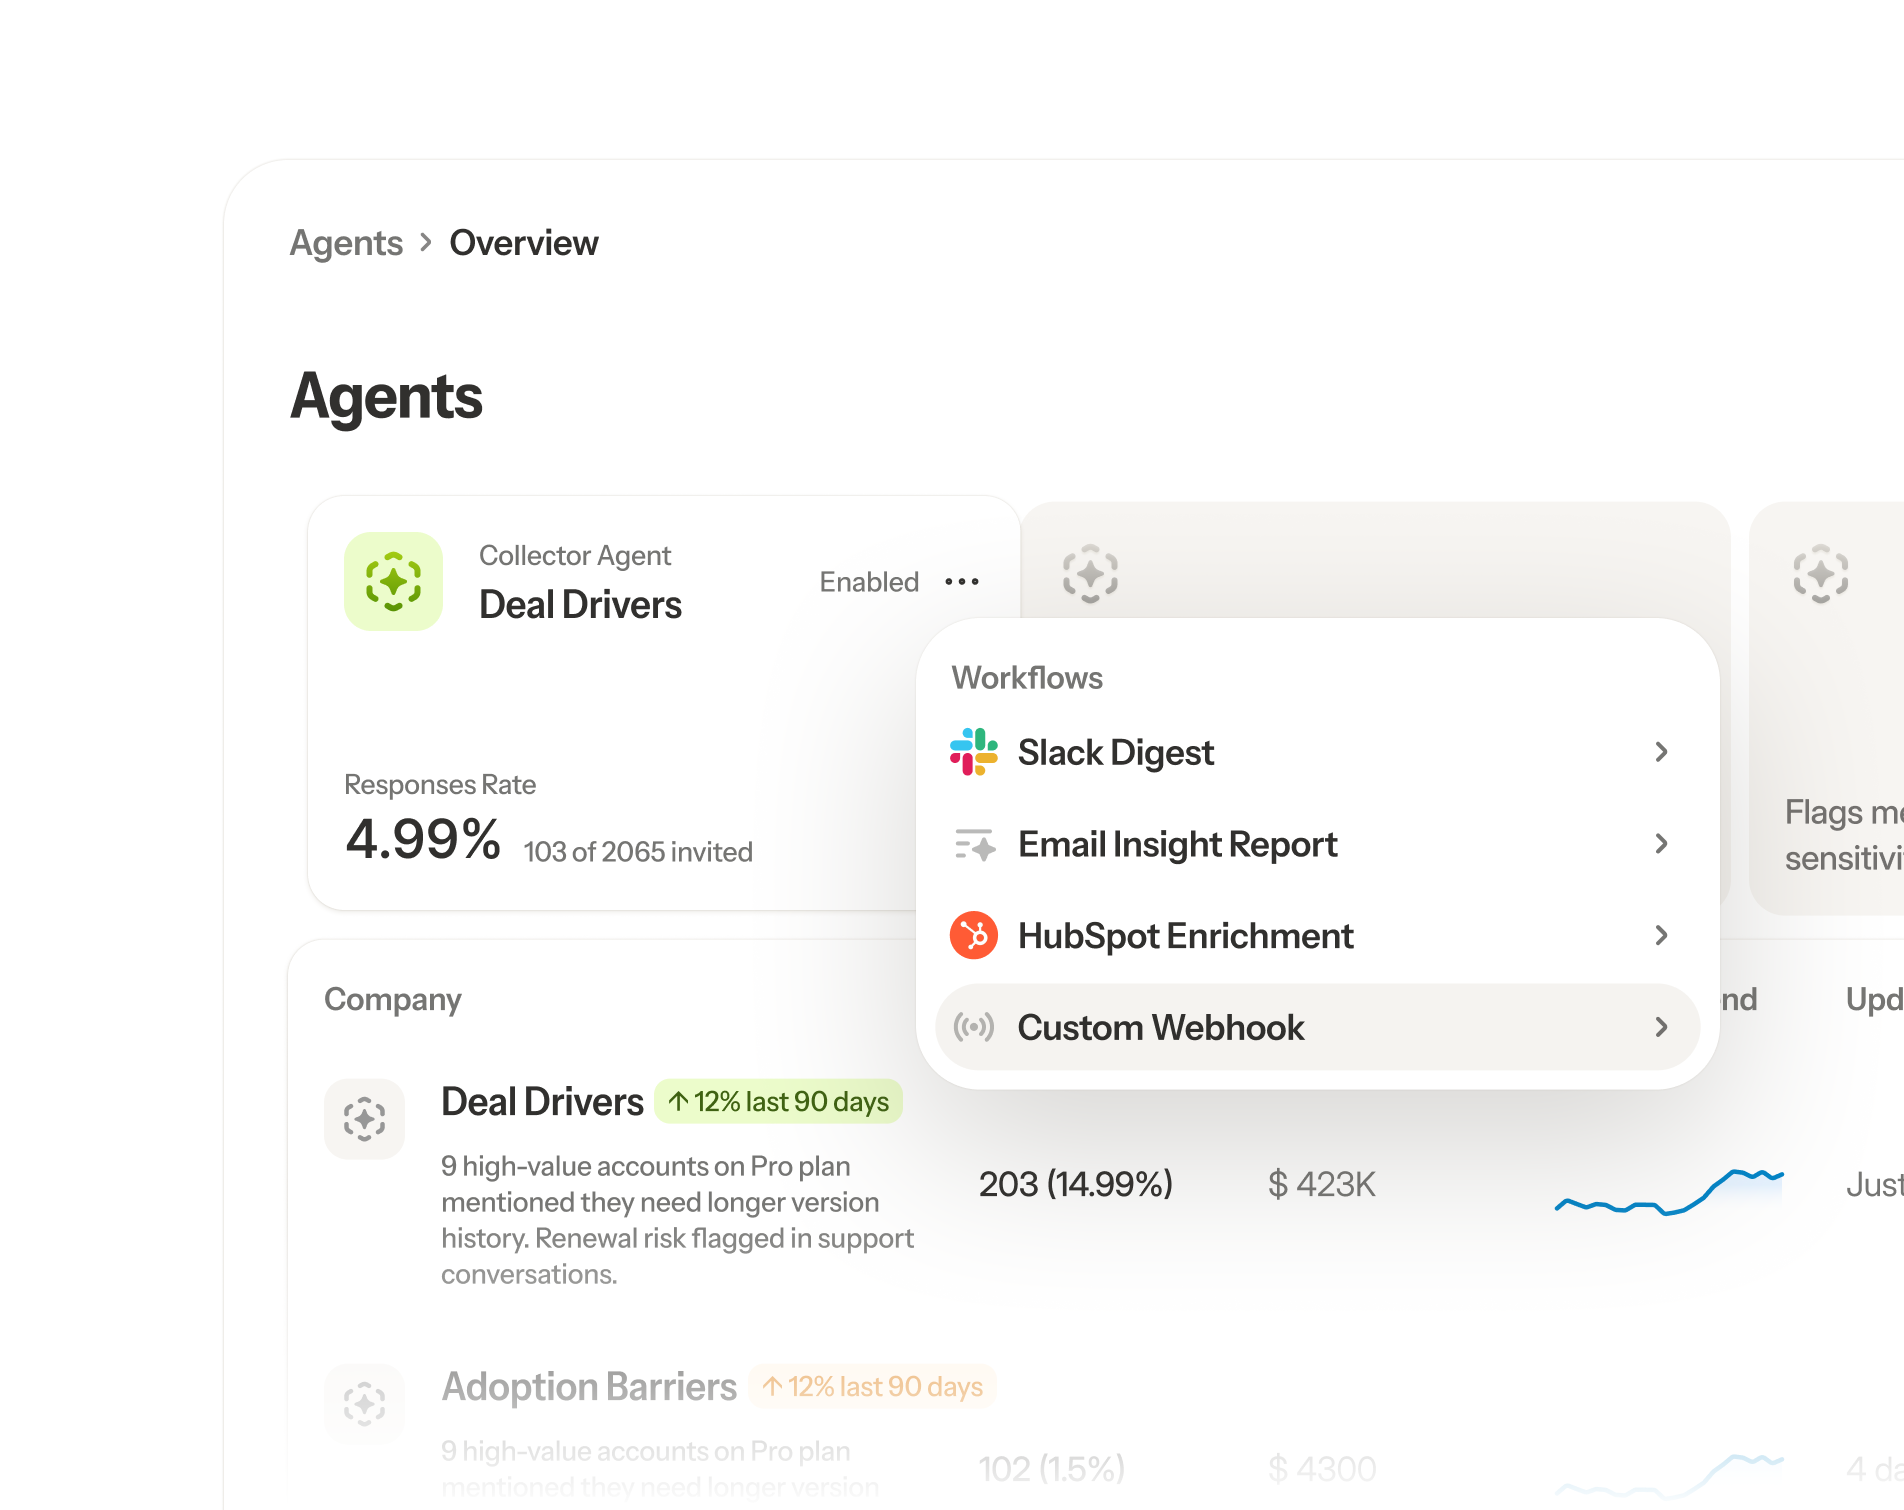
Task: Click the Slack icon in the Workflows menu
Action: click(975, 752)
